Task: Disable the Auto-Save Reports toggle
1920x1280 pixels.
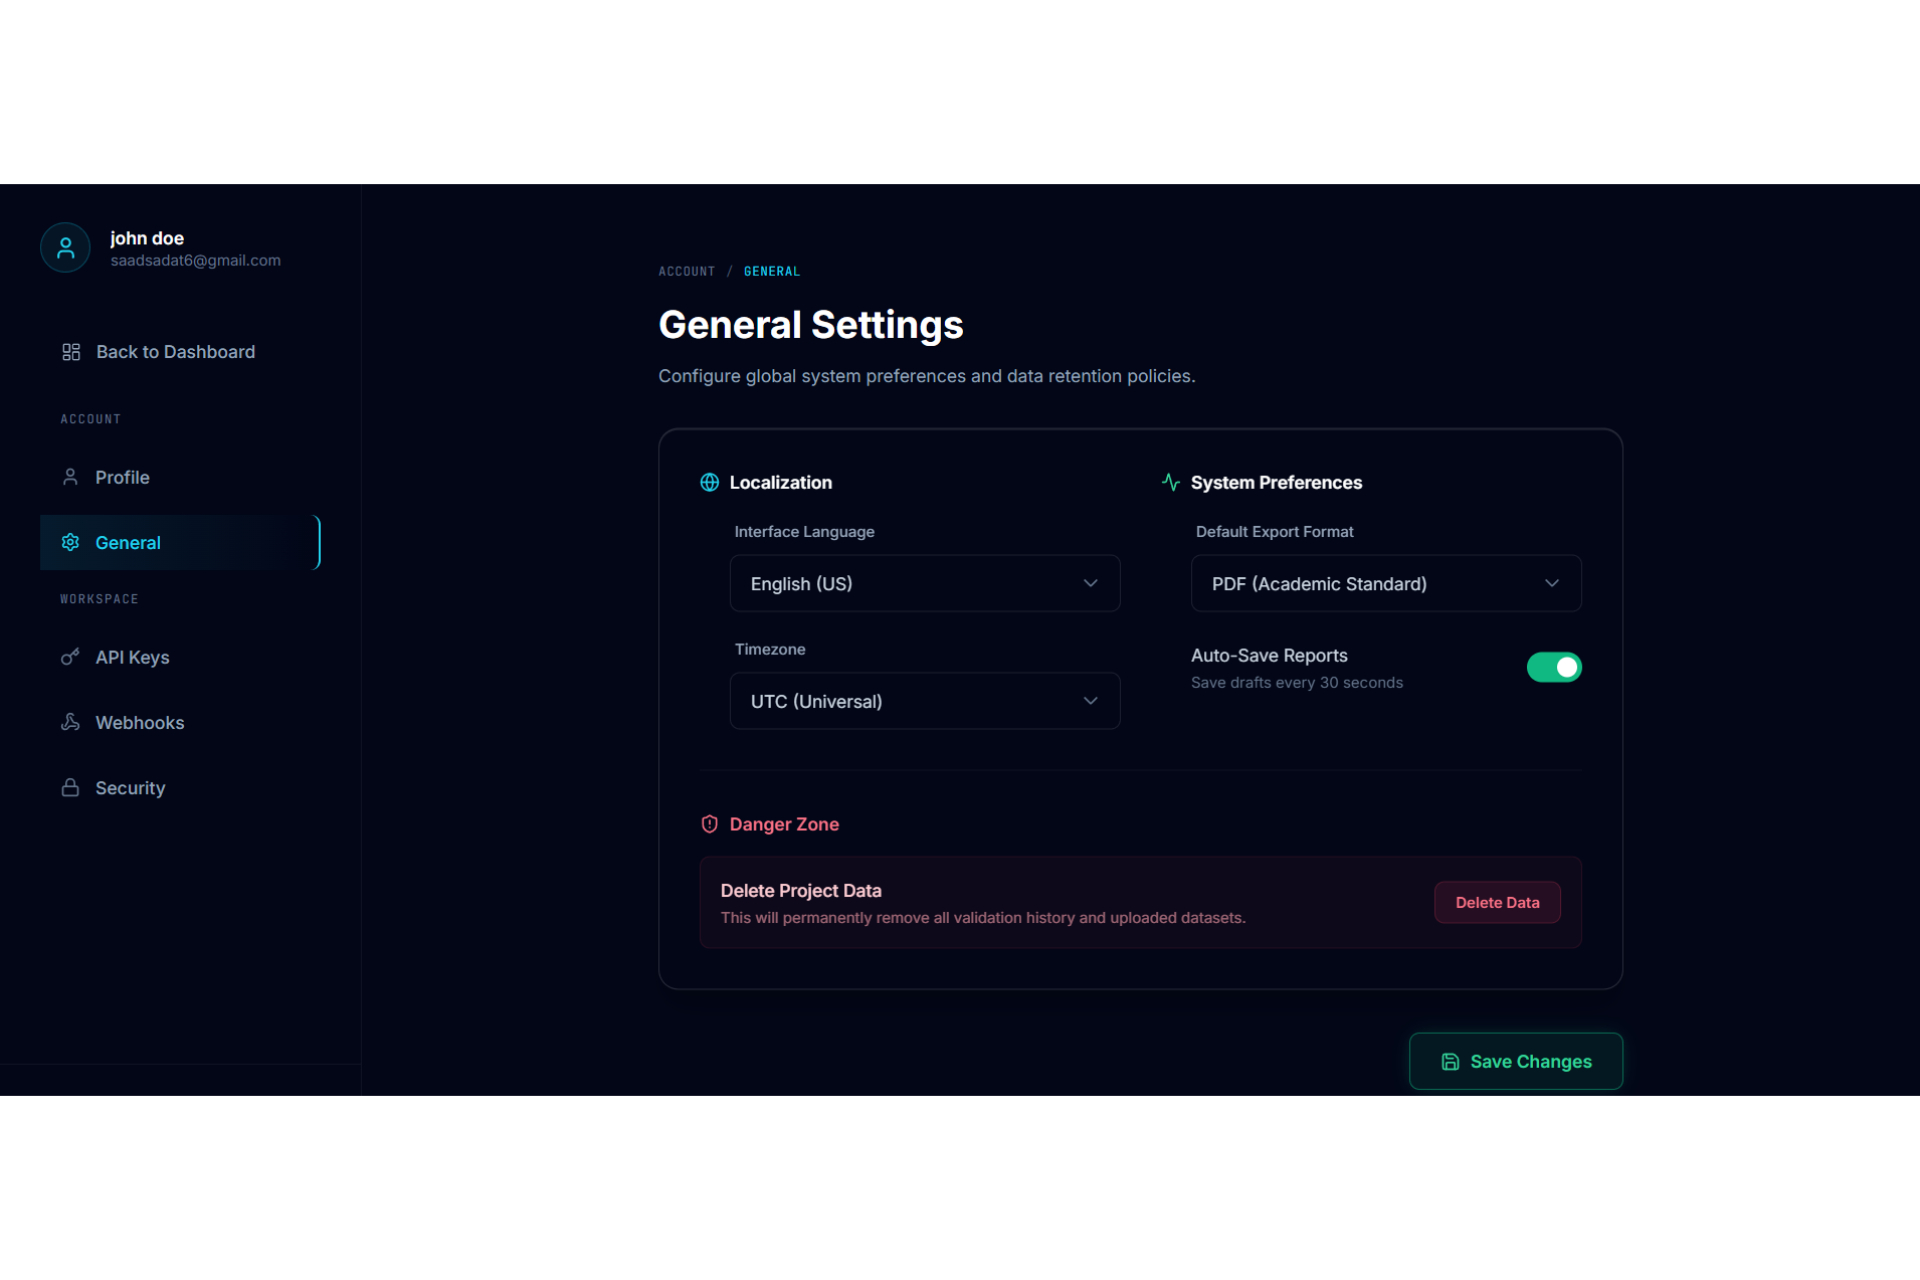Action: pos(1553,667)
